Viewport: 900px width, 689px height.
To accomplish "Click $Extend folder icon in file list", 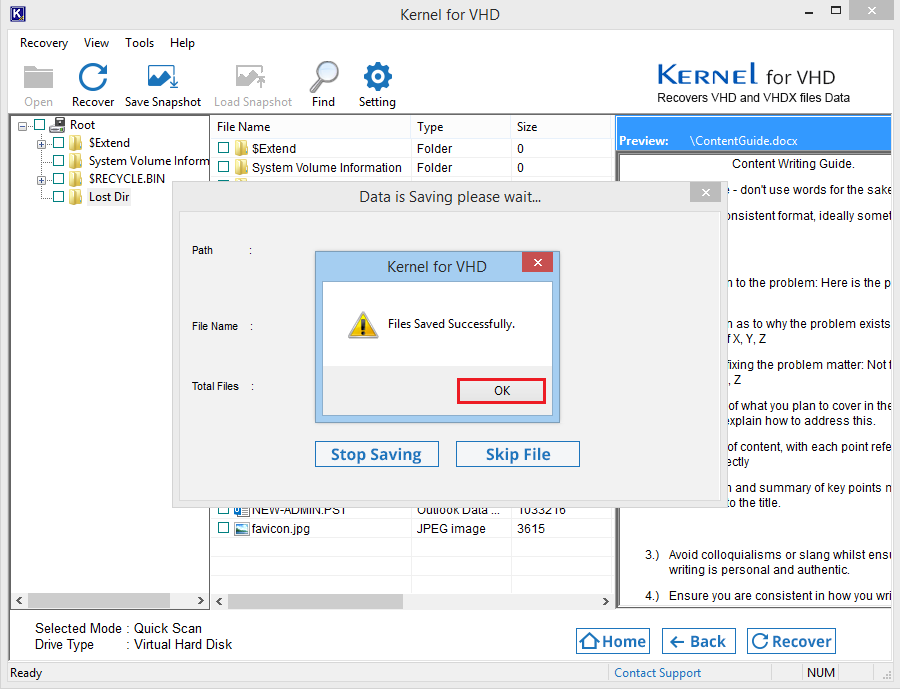I will (242, 148).
